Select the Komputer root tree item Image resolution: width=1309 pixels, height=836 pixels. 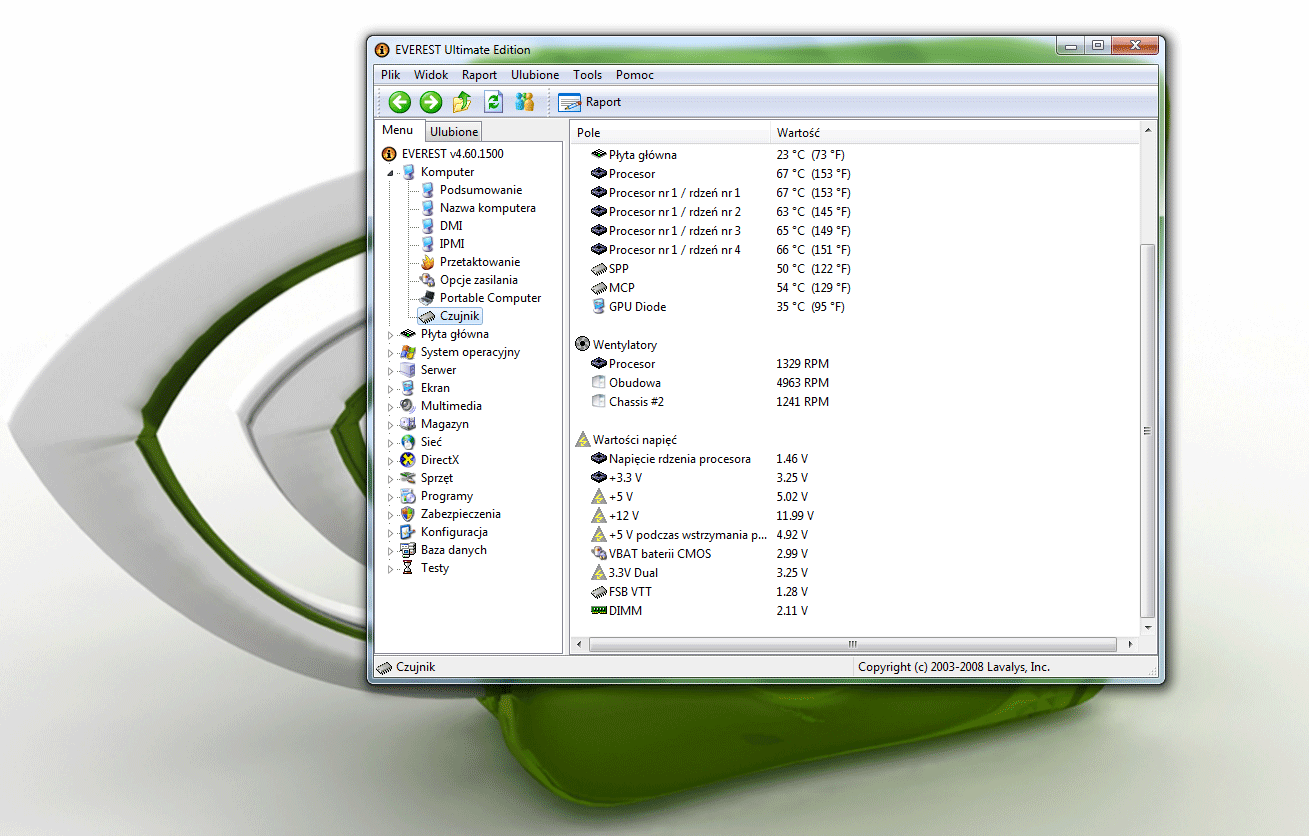point(447,172)
